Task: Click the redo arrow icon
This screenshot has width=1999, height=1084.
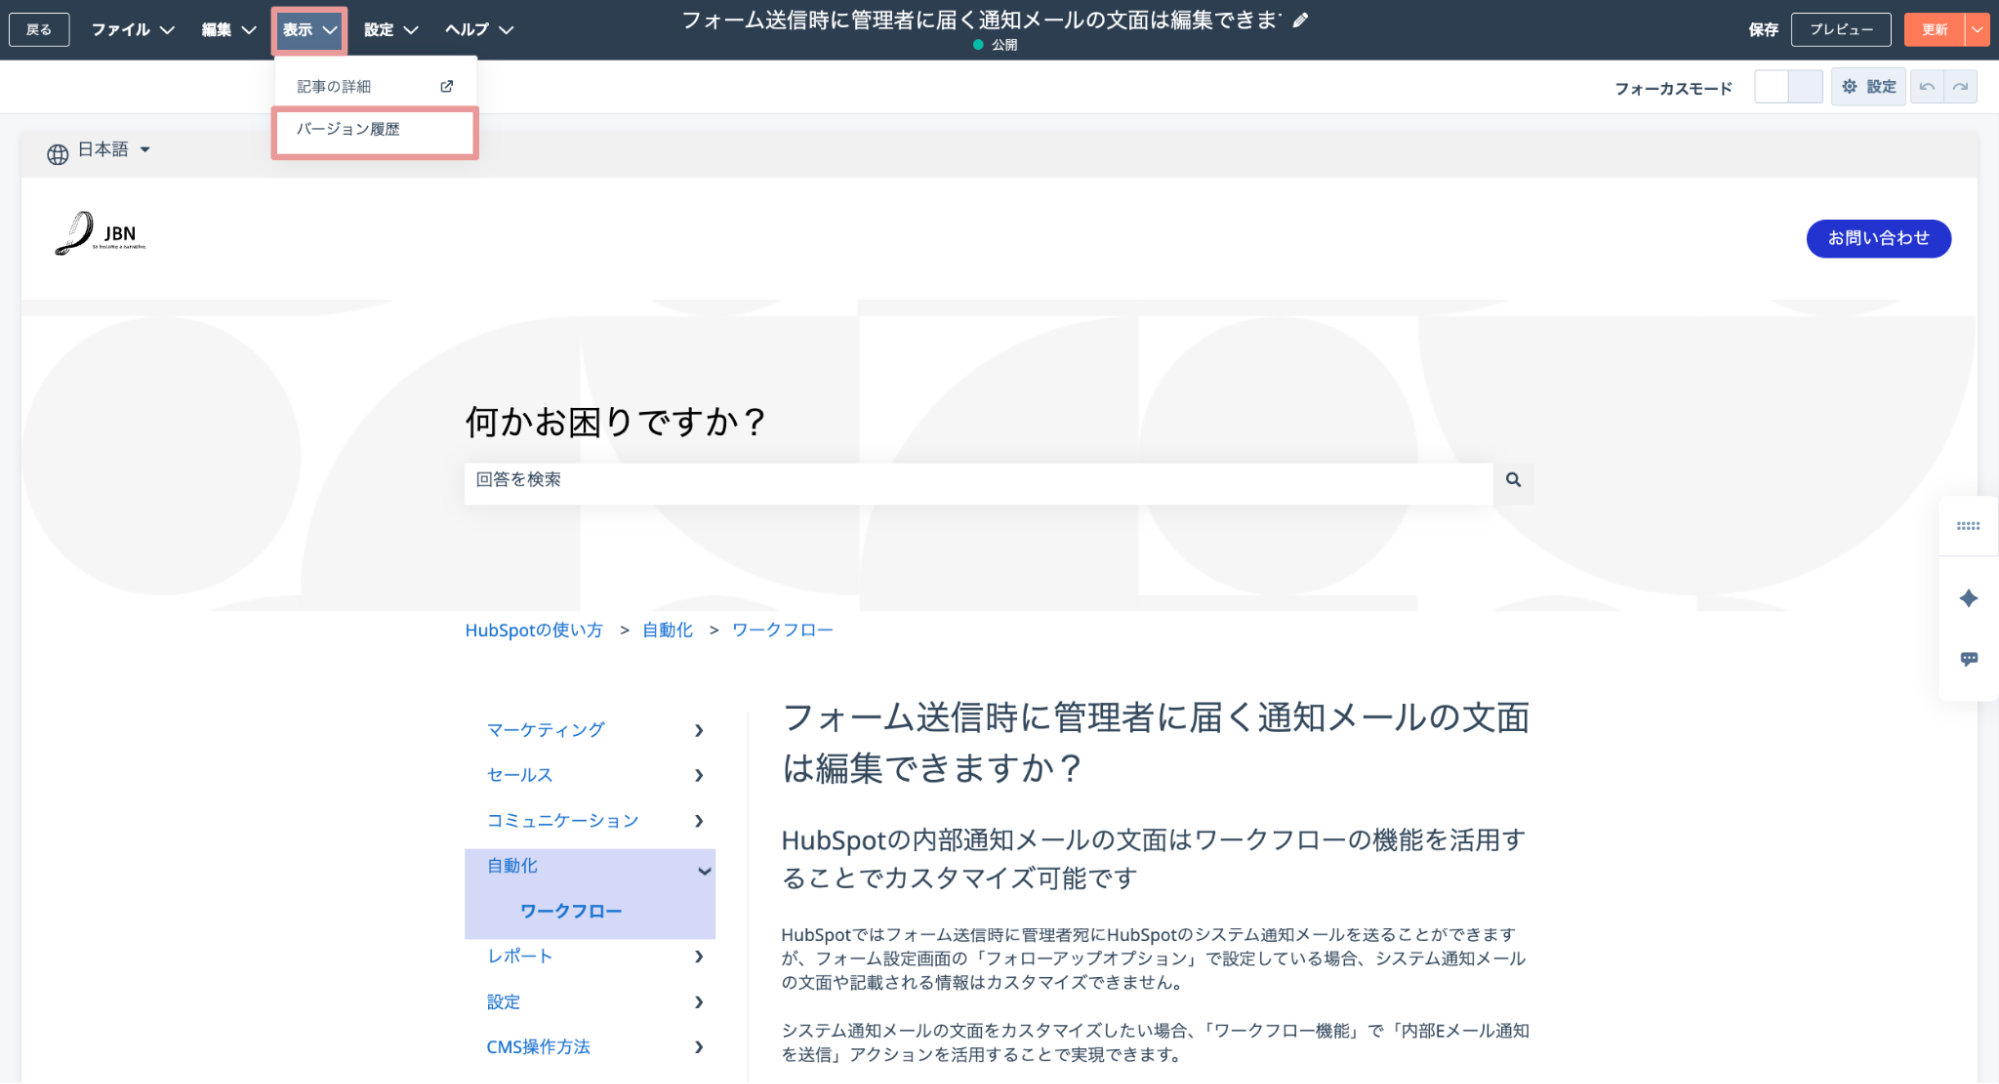Action: (x=1960, y=87)
